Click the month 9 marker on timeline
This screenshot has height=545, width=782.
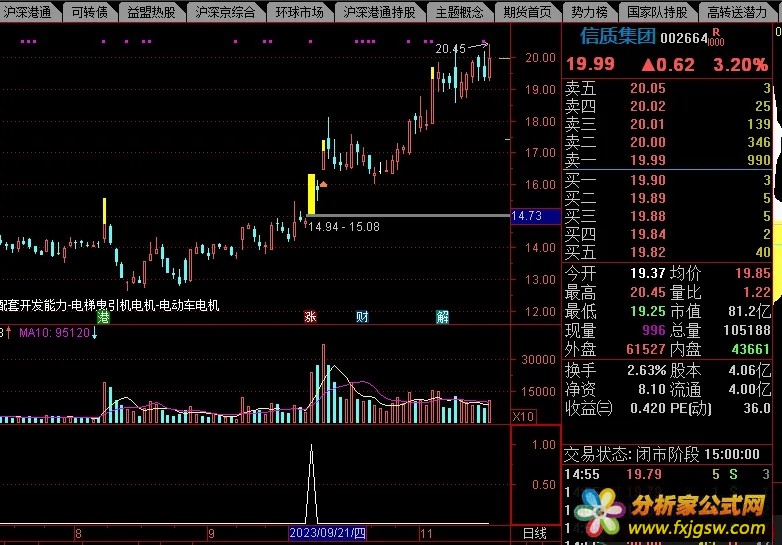(211, 534)
